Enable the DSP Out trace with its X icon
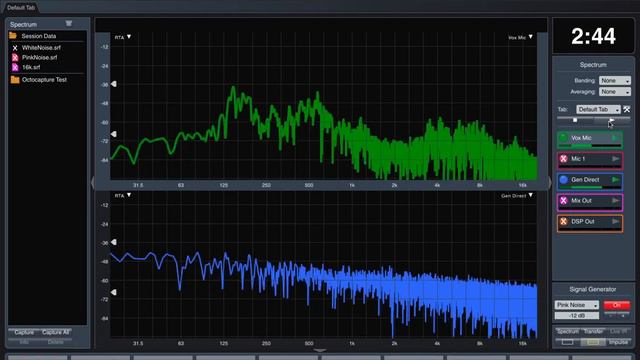This screenshot has width=640, height=360. pyautogui.click(x=564, y=221)
